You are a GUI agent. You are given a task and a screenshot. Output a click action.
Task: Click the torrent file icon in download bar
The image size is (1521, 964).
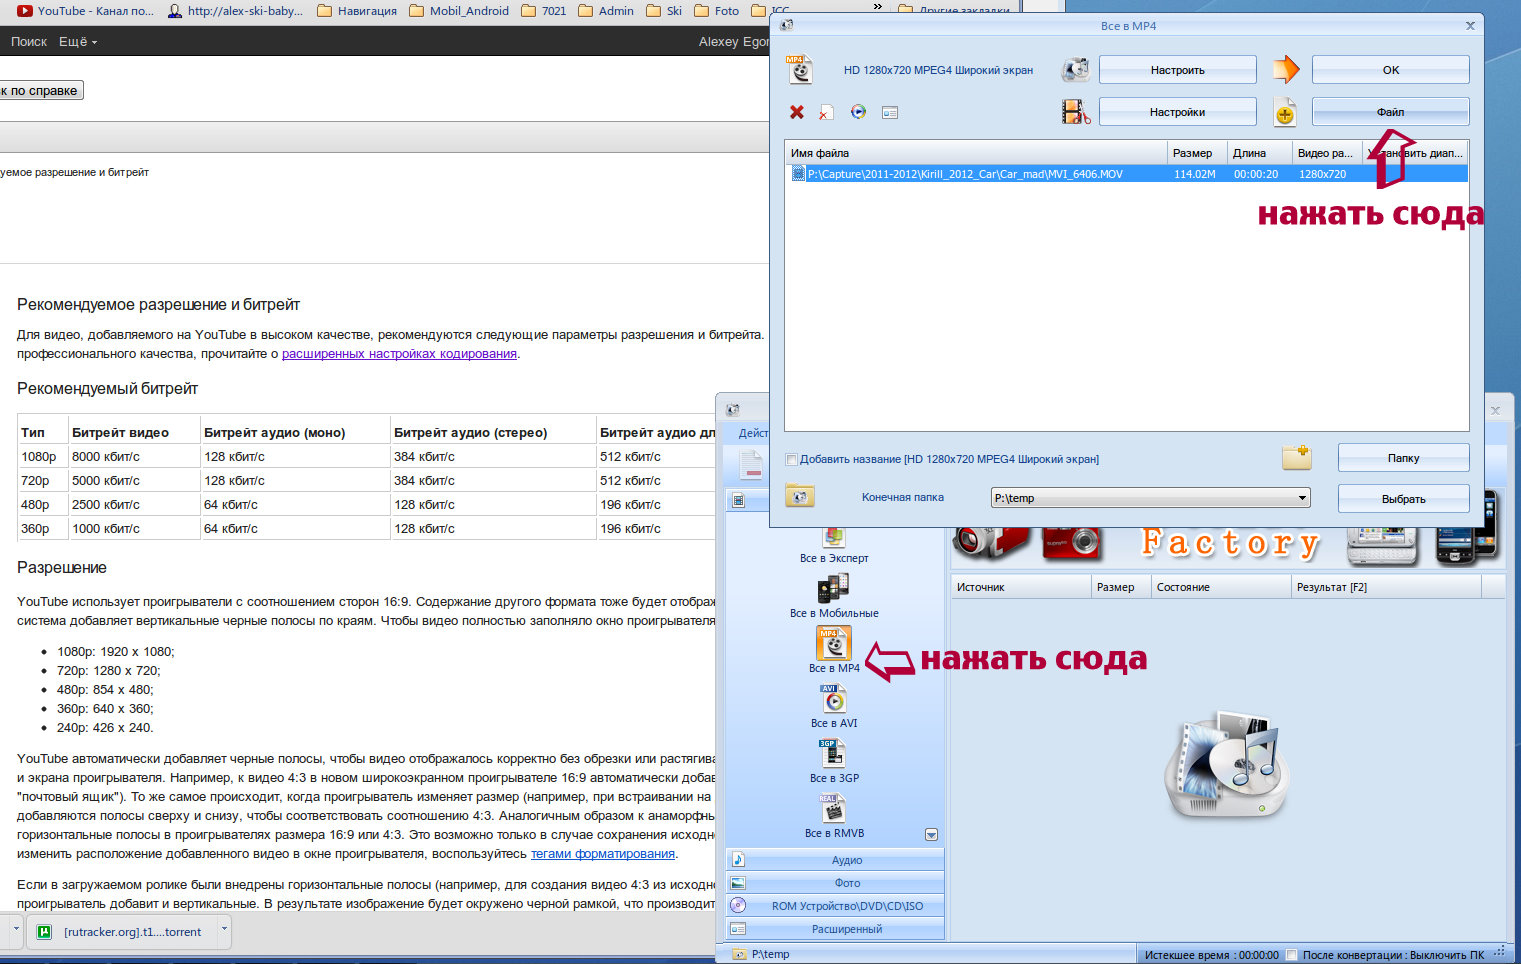pos(44,932)
